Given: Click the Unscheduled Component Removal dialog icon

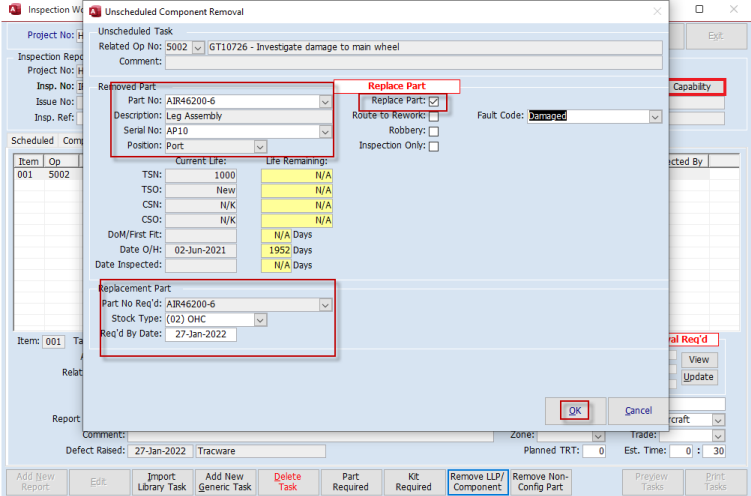Looking at the screenshot, I should click(96, 11).
